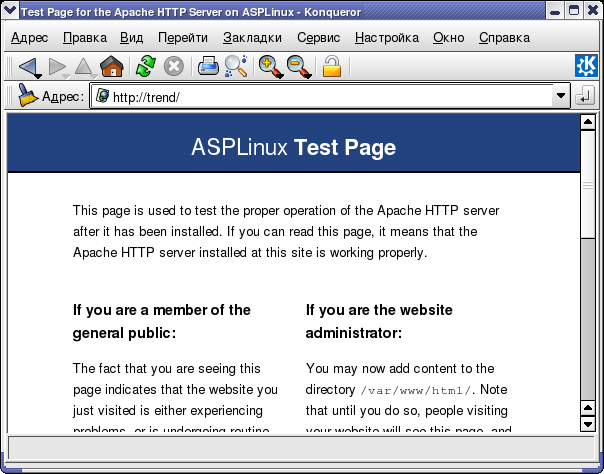
Task: Open the Настройка menu
Action: coord(387,38)
